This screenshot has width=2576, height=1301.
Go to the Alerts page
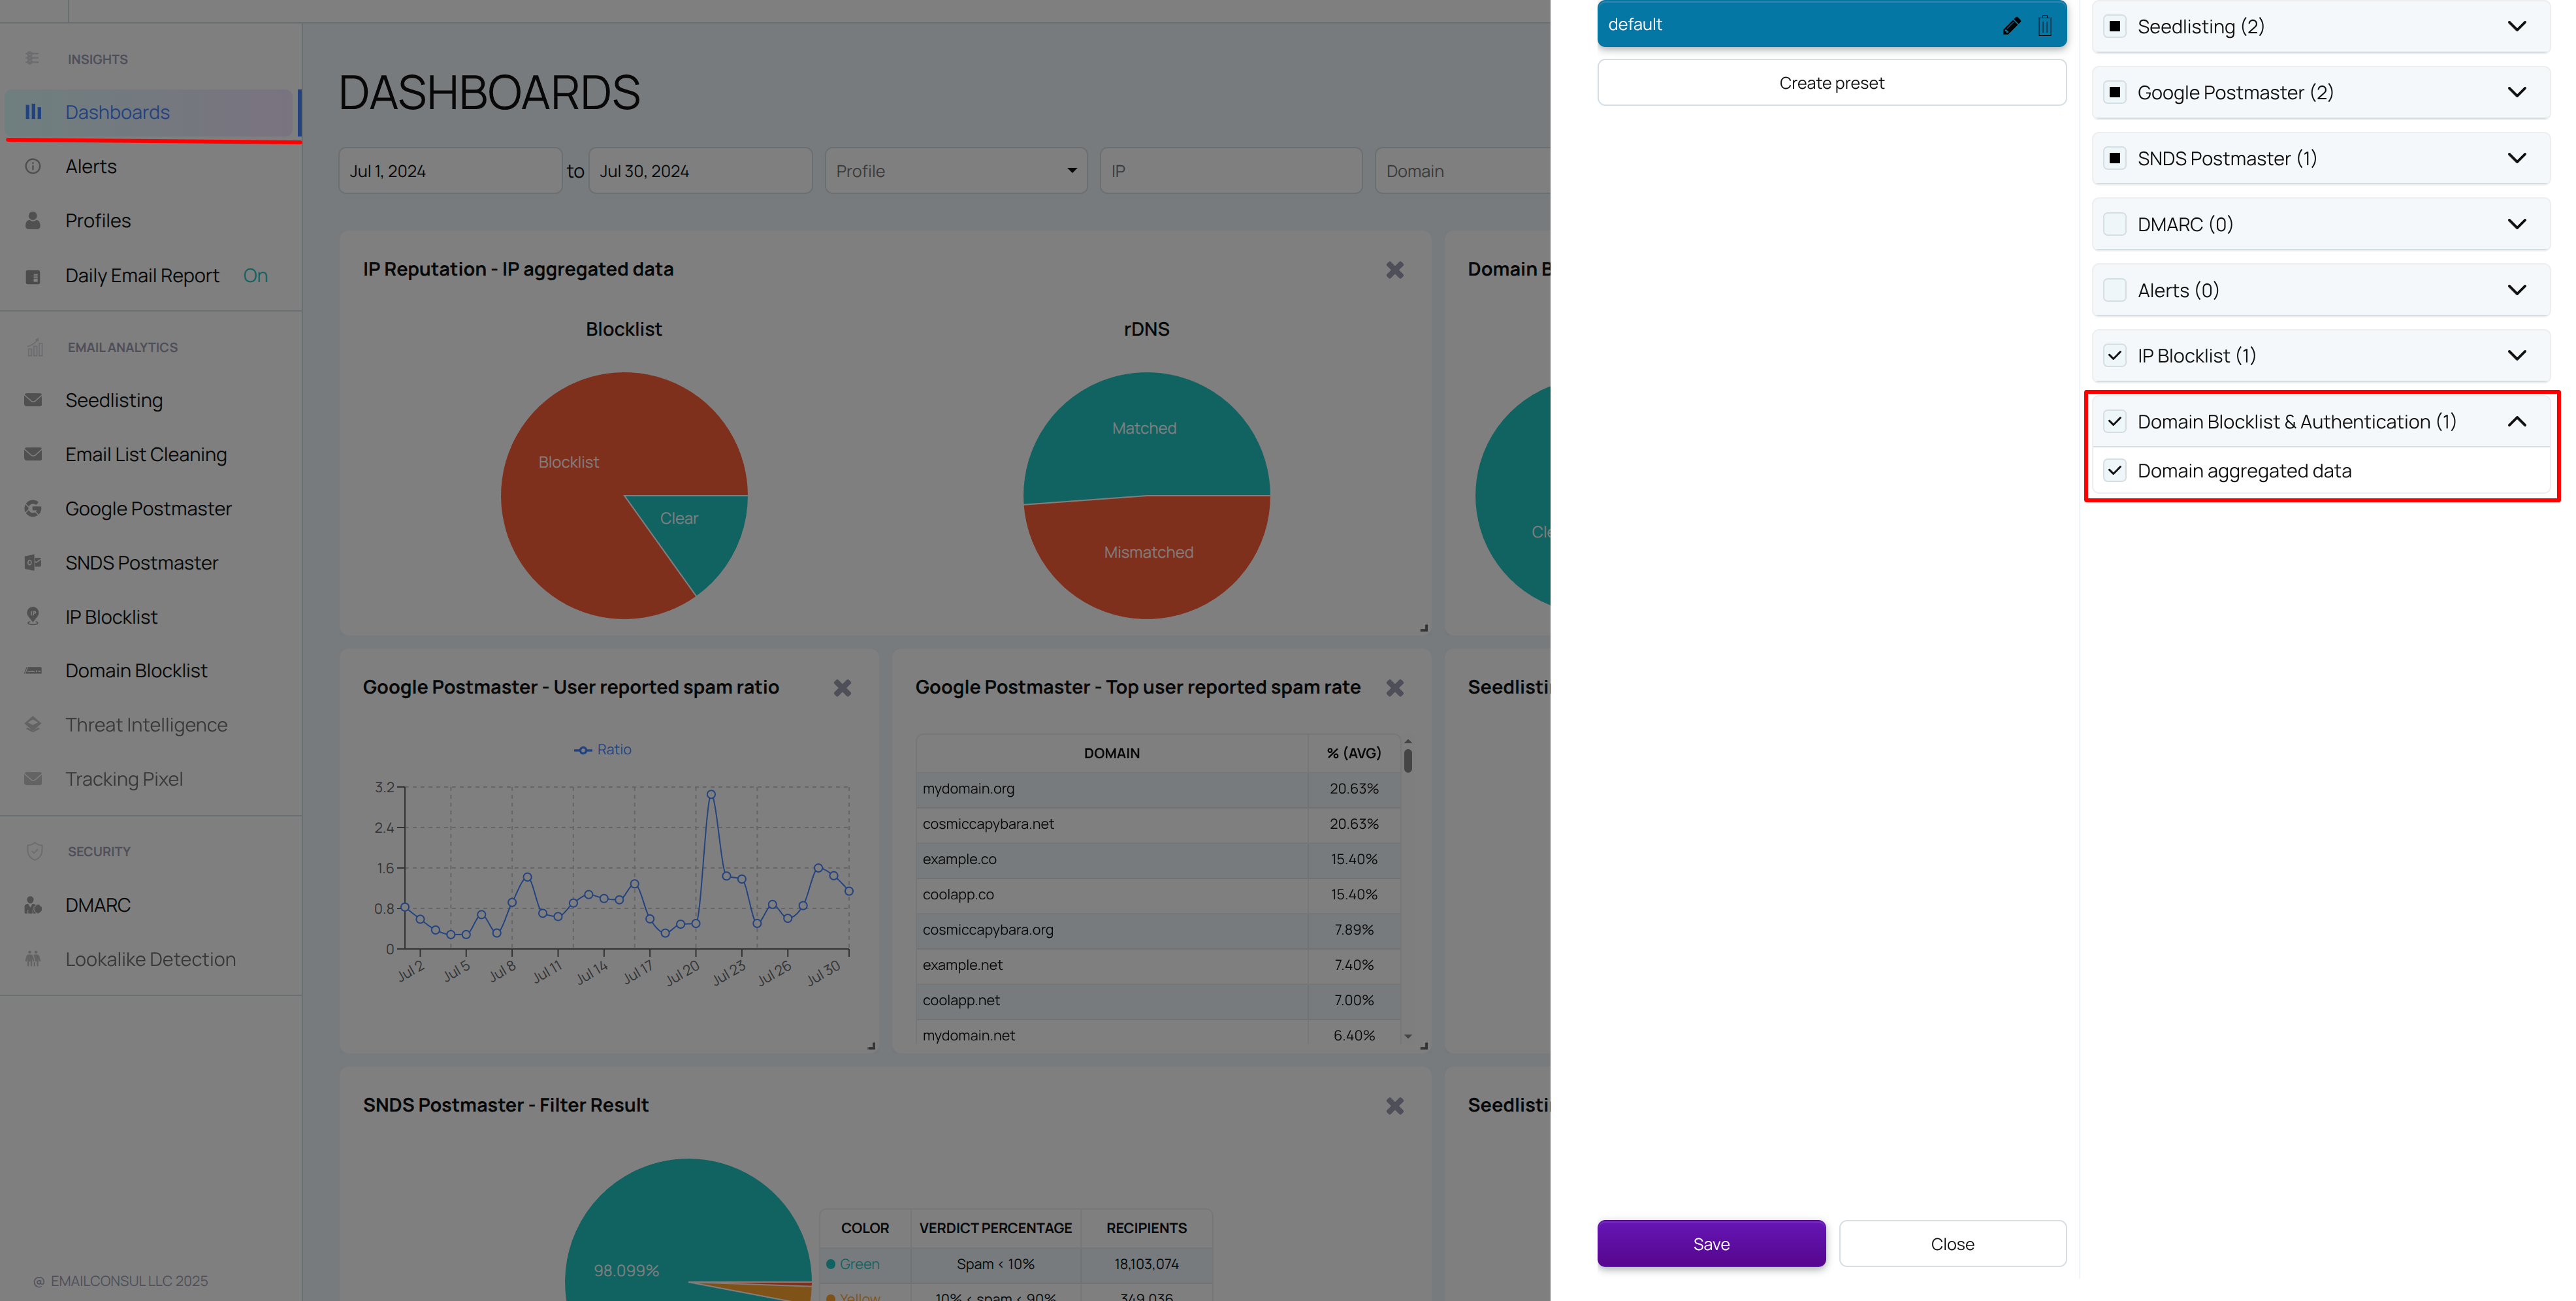[91, 166]
